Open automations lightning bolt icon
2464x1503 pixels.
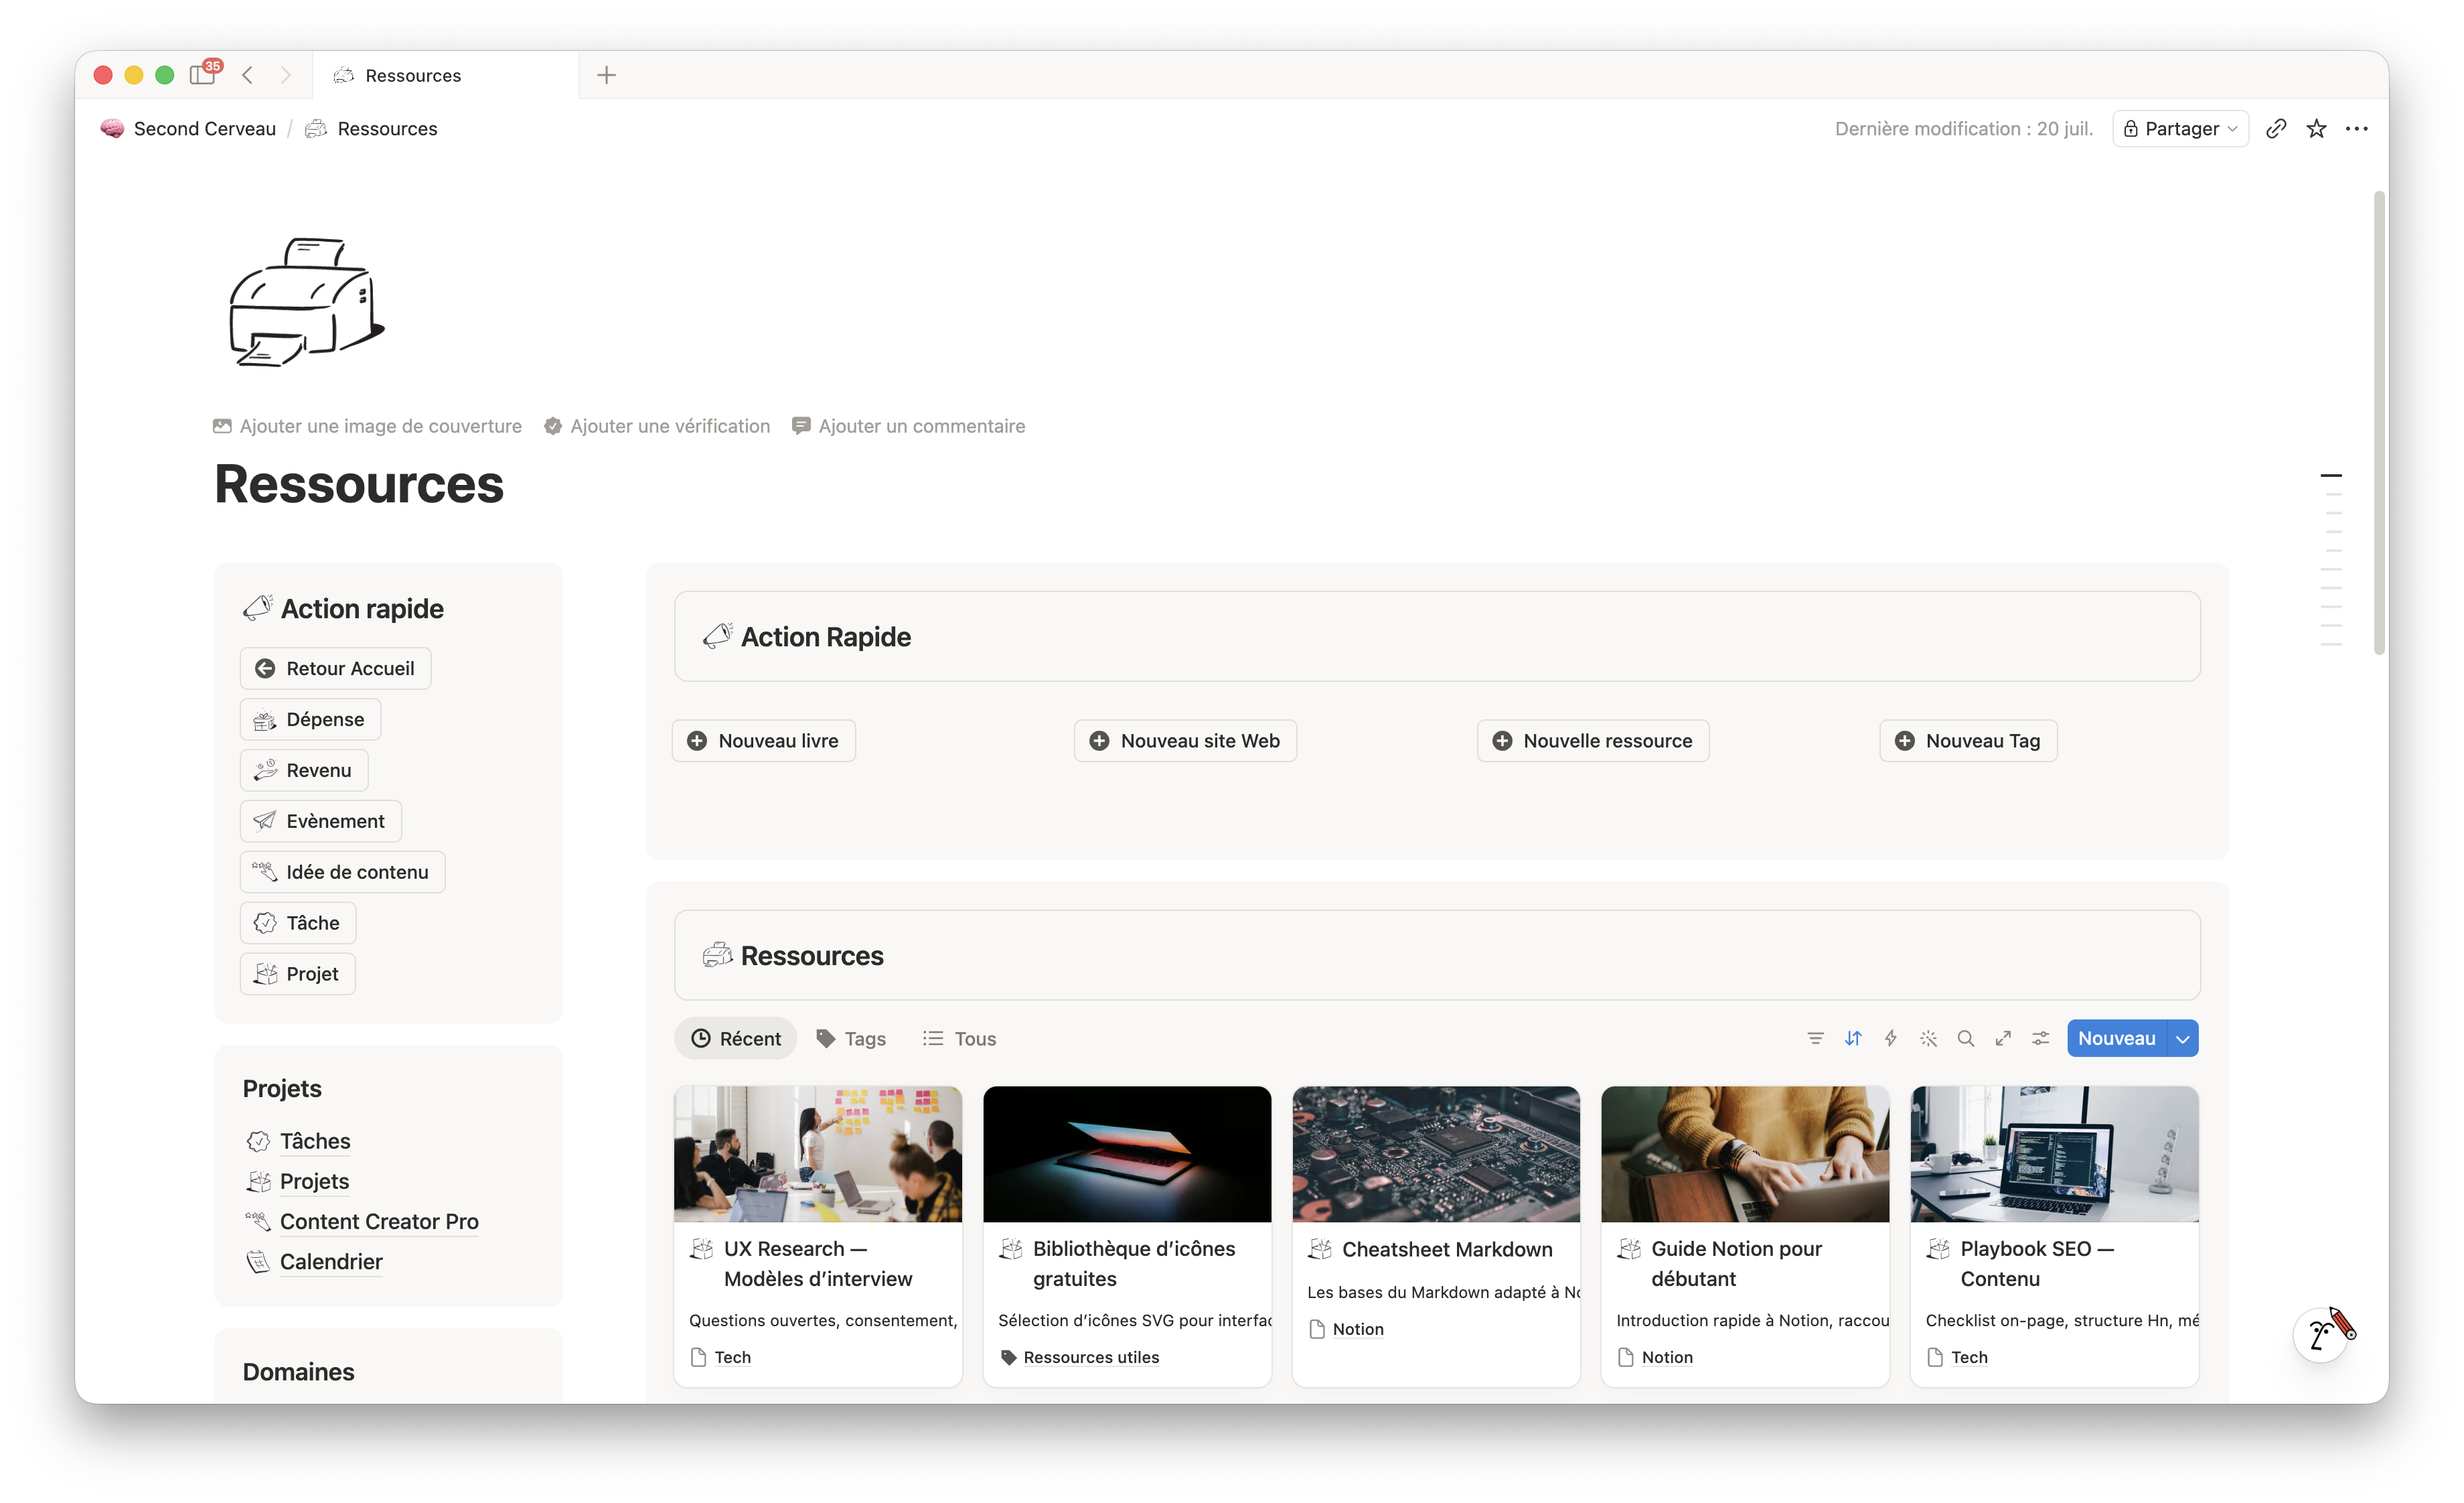click(x=1890, y=1039)
